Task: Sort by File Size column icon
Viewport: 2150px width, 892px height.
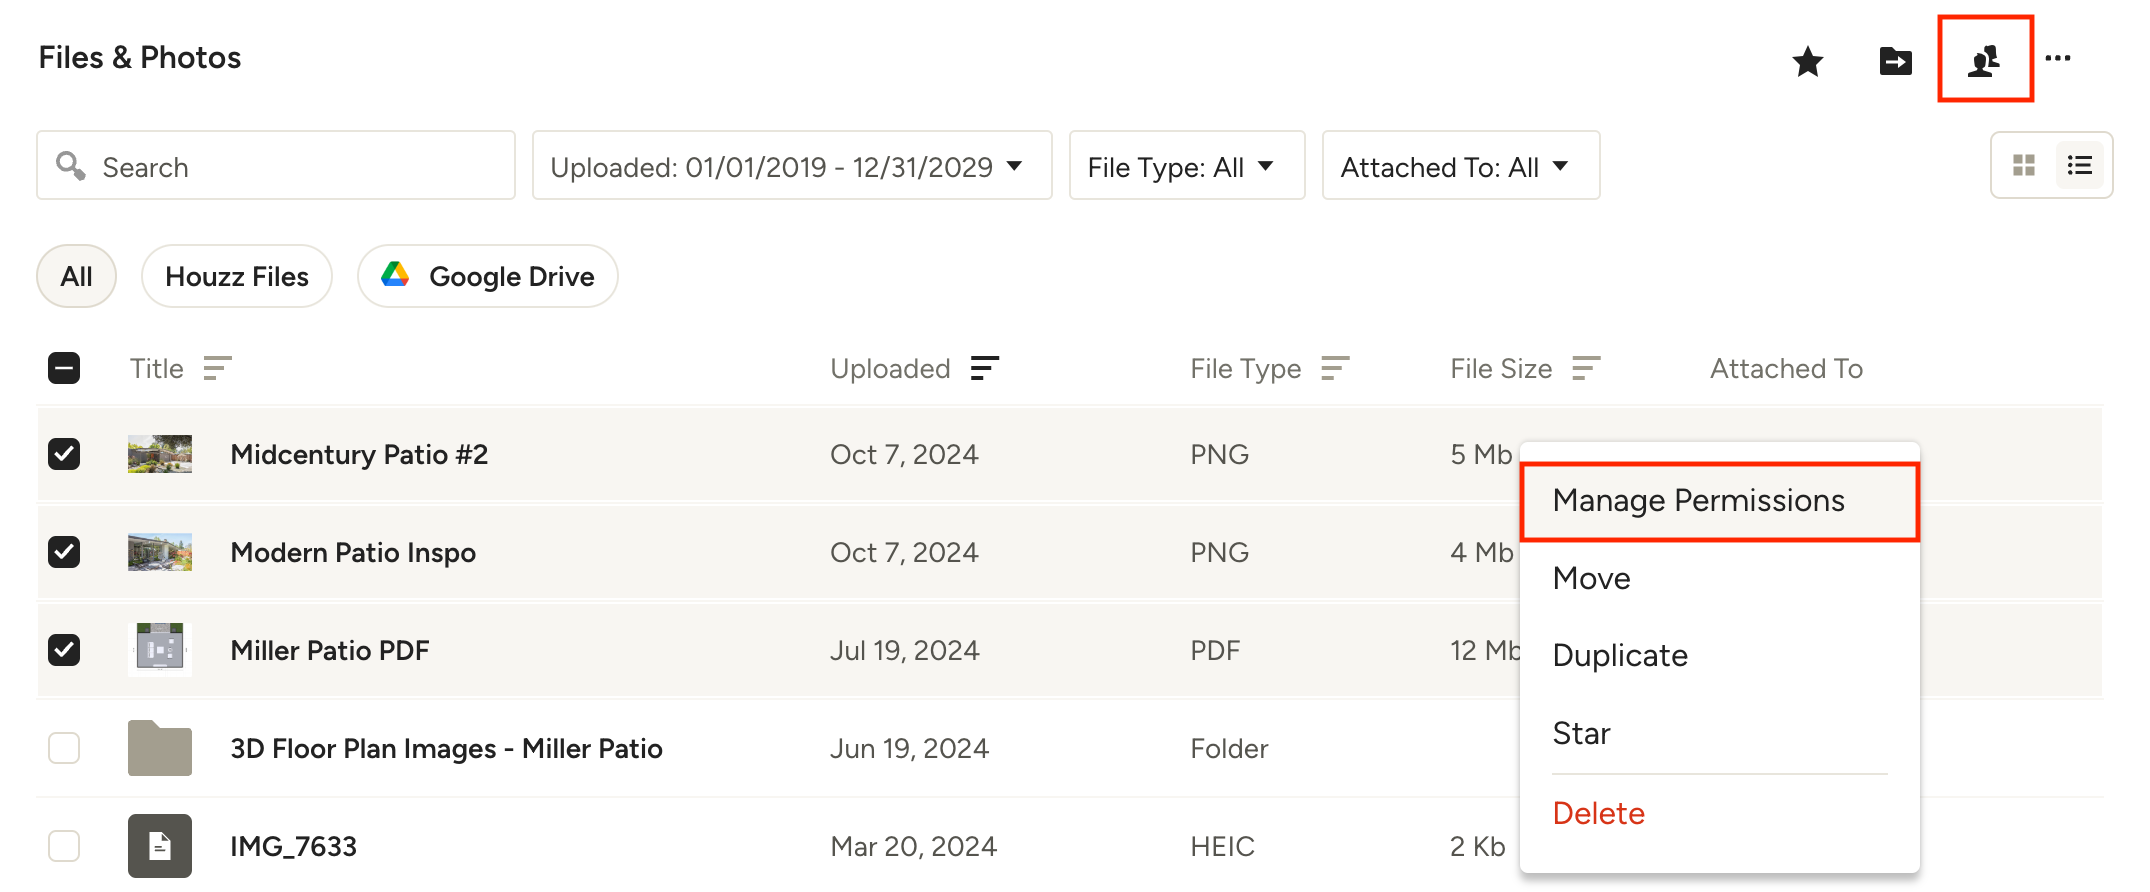Action: tap(1586, 369)
